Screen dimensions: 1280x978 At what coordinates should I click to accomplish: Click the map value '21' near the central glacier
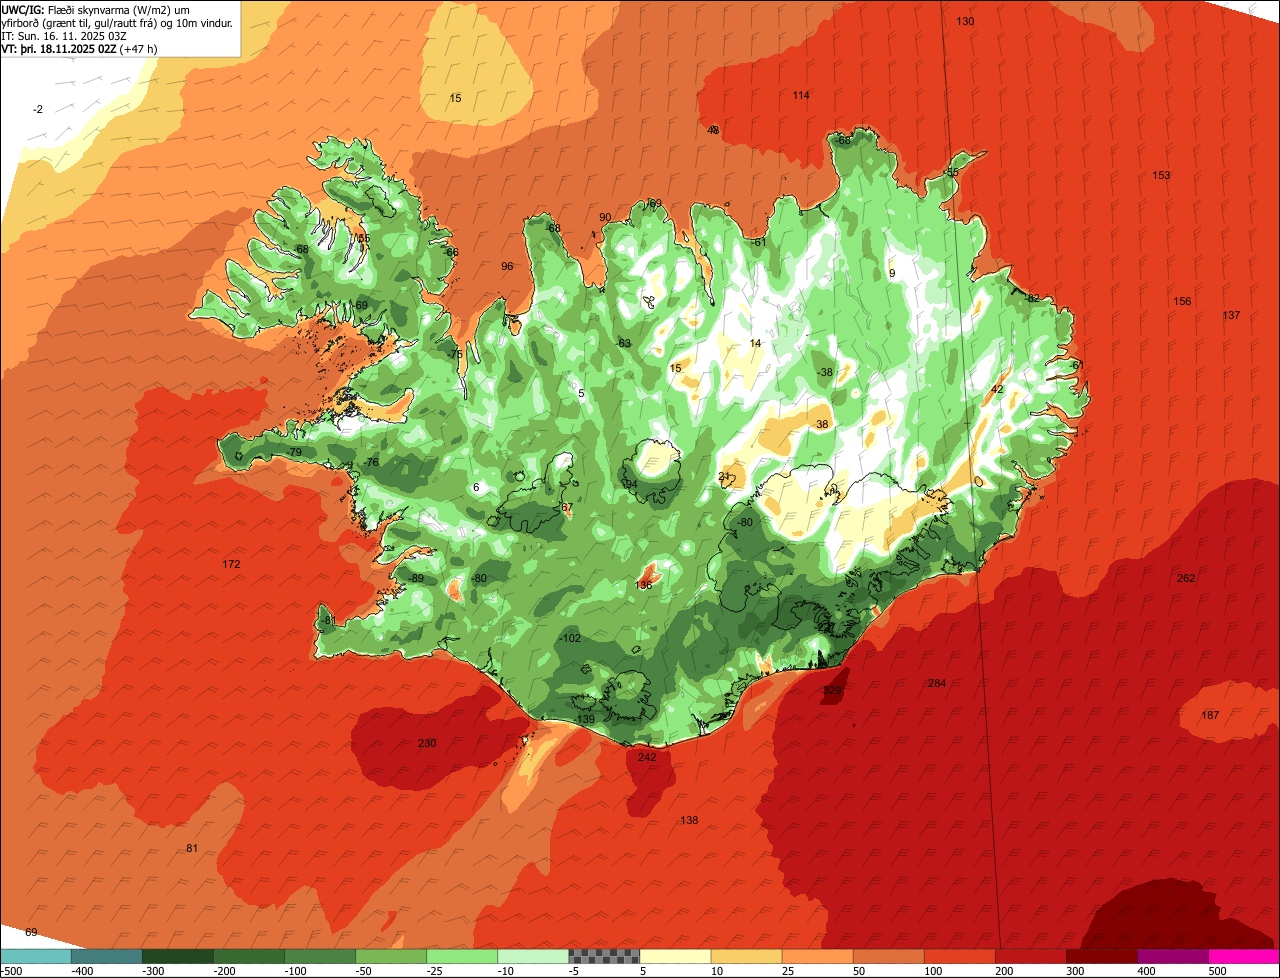click(725, 477)
